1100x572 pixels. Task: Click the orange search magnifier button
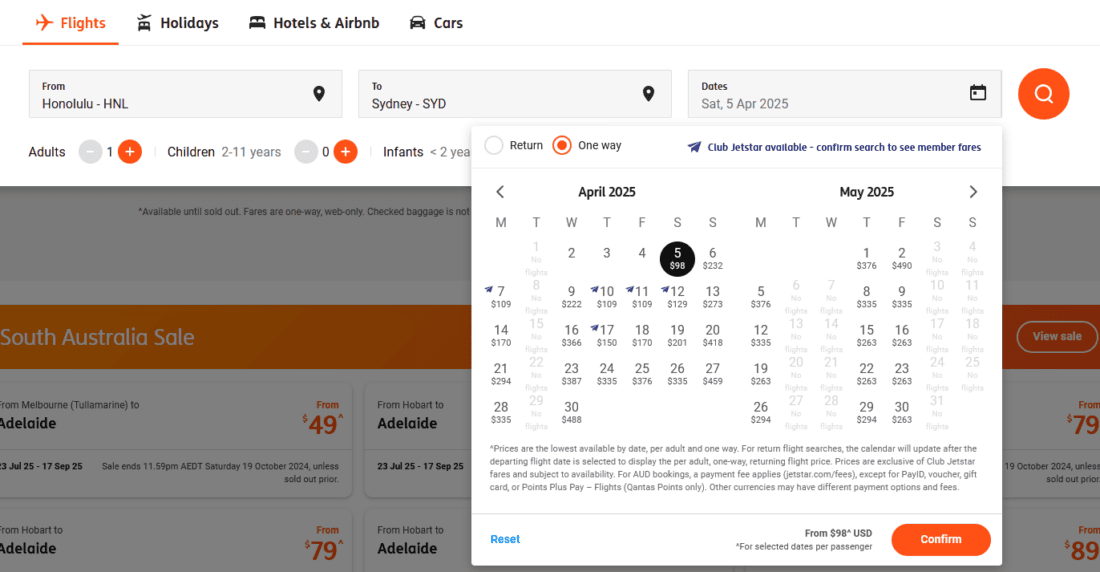(1043, 94)
